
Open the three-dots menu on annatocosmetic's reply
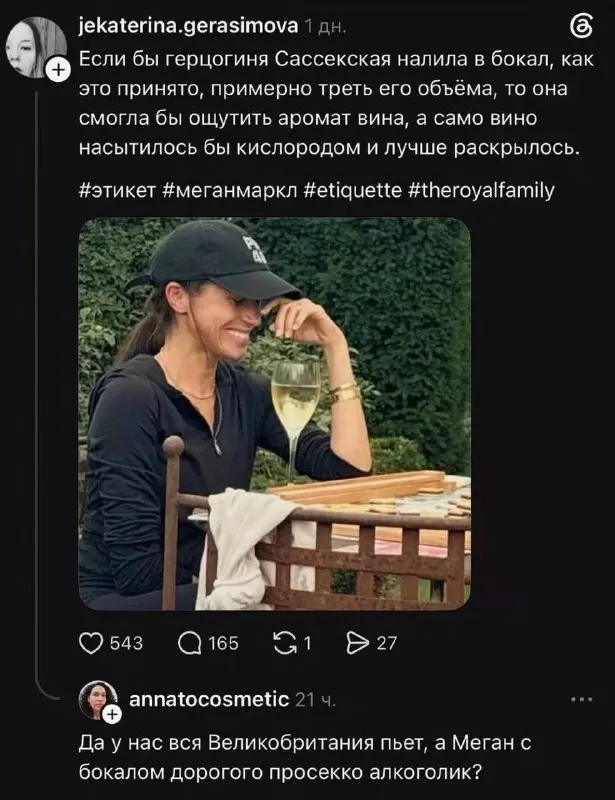click(x=581, y=699)
